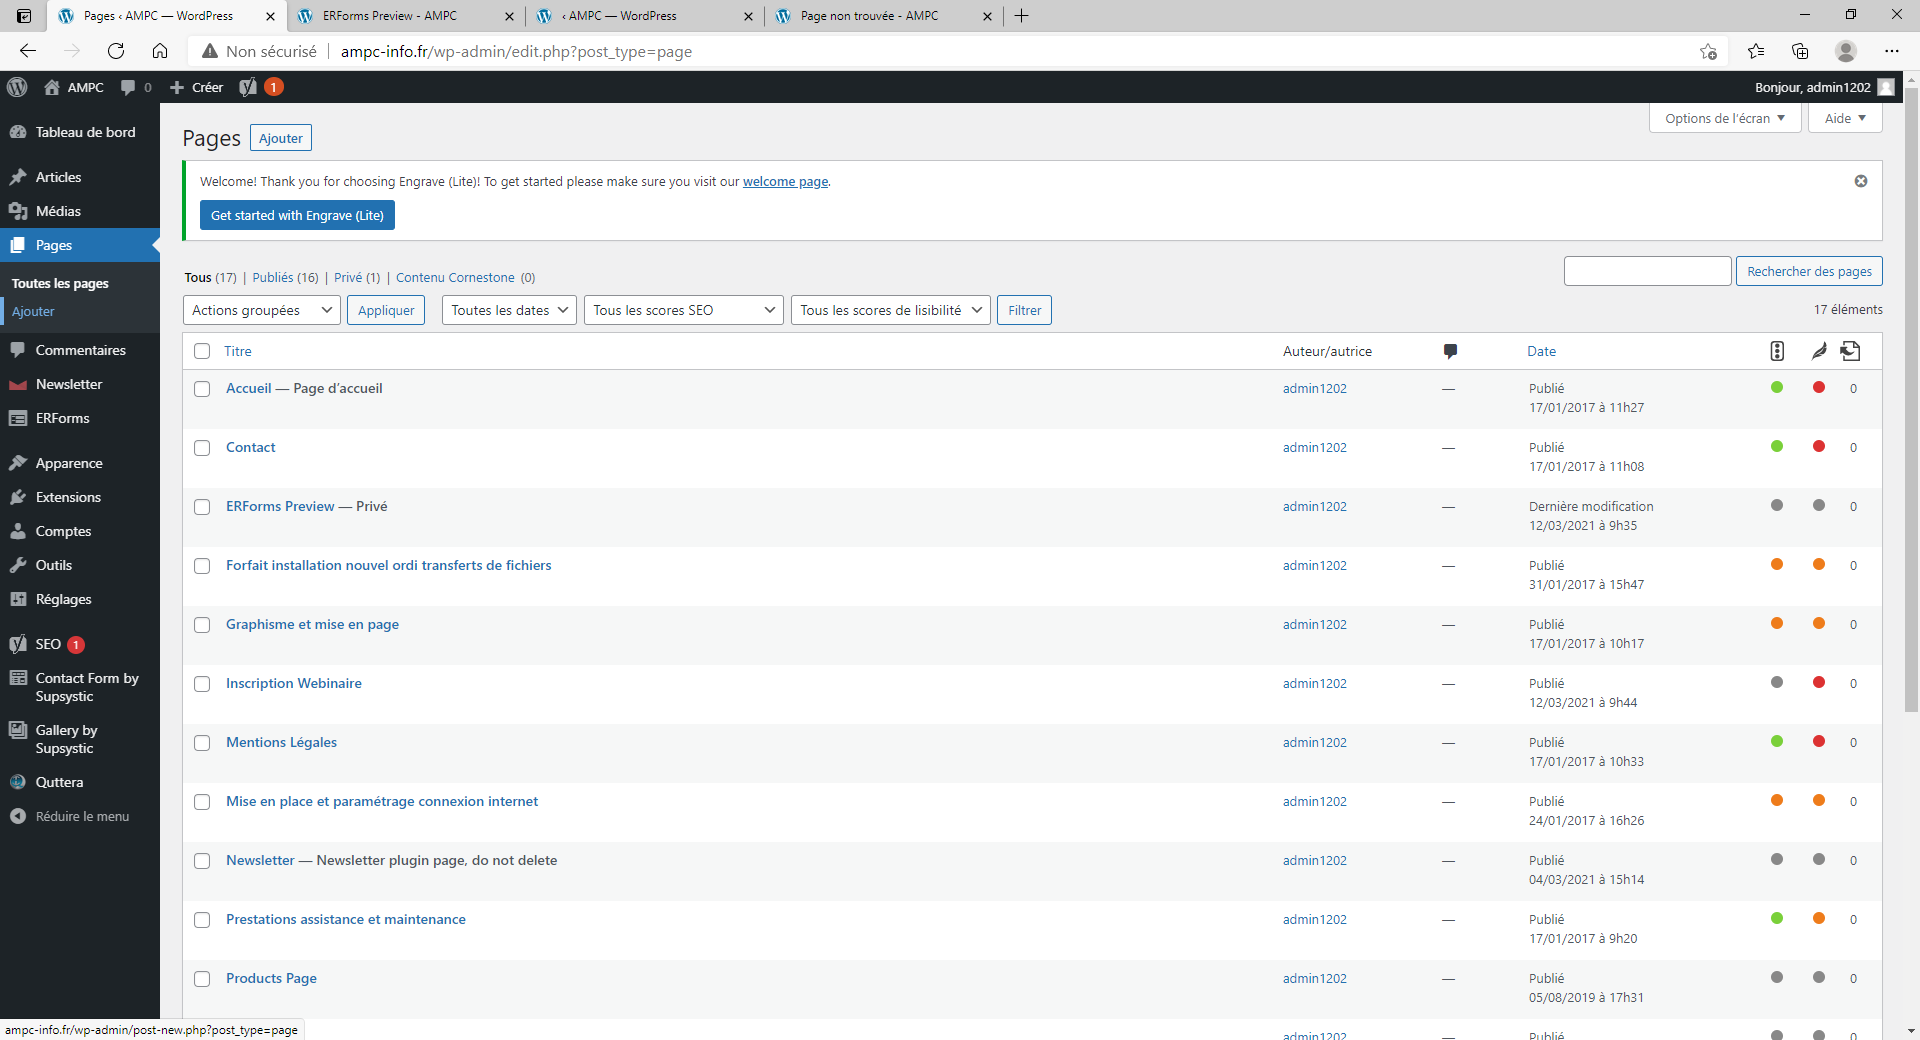Click the WordPress logo in admin bar

pyautogui.click(x=17, y=87)
